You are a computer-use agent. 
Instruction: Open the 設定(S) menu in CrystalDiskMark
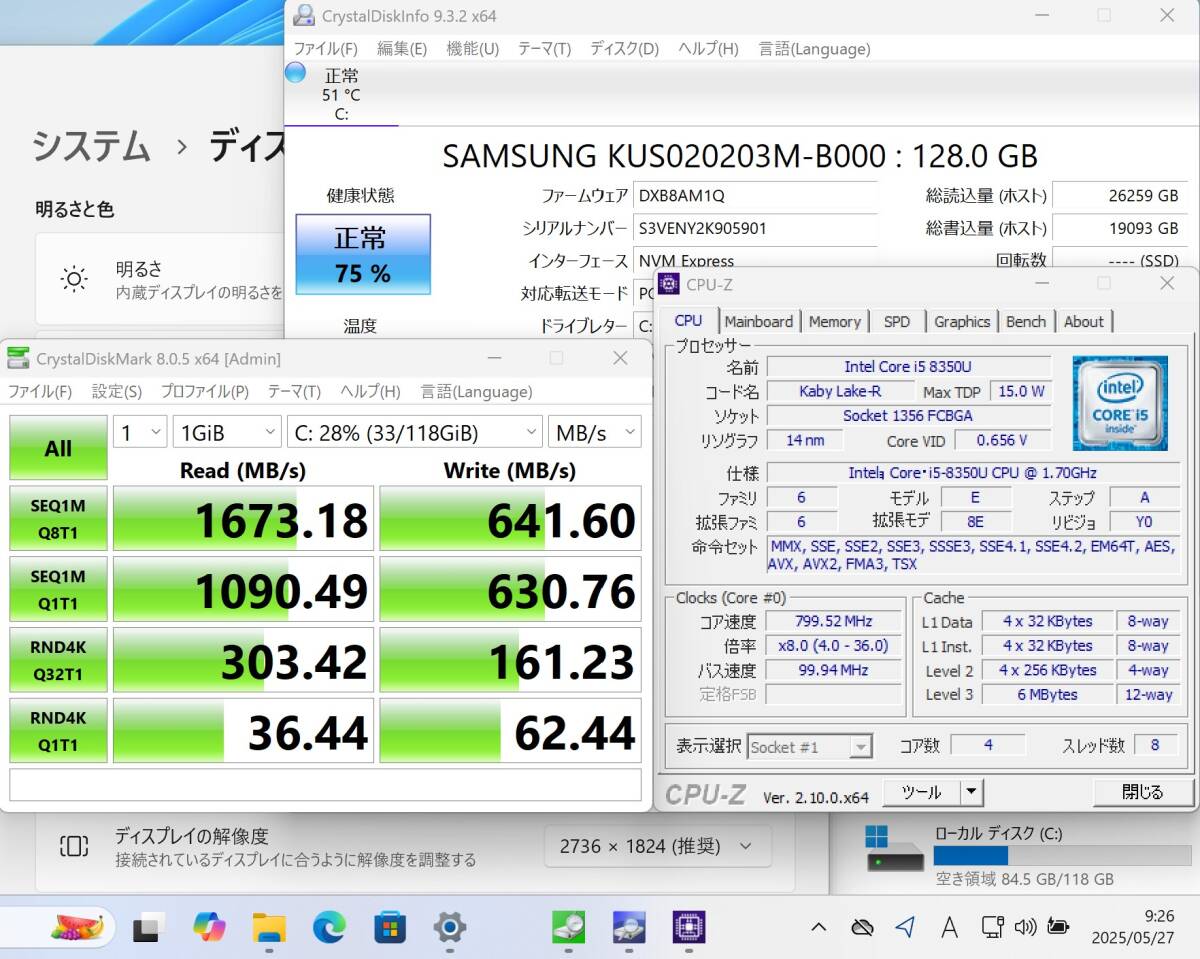click(117, 392)
